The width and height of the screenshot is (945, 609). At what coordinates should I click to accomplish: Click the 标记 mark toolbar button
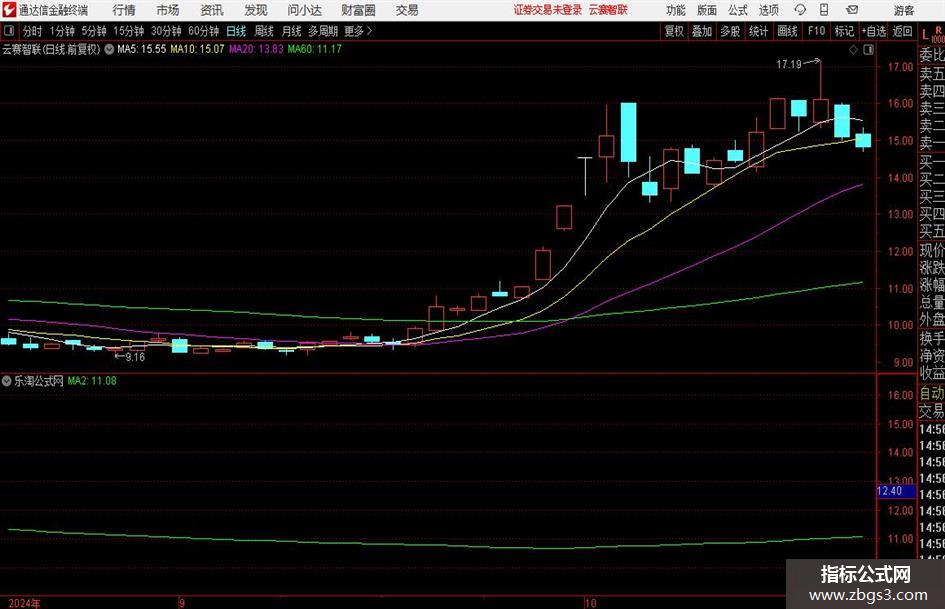click(844, 31)
